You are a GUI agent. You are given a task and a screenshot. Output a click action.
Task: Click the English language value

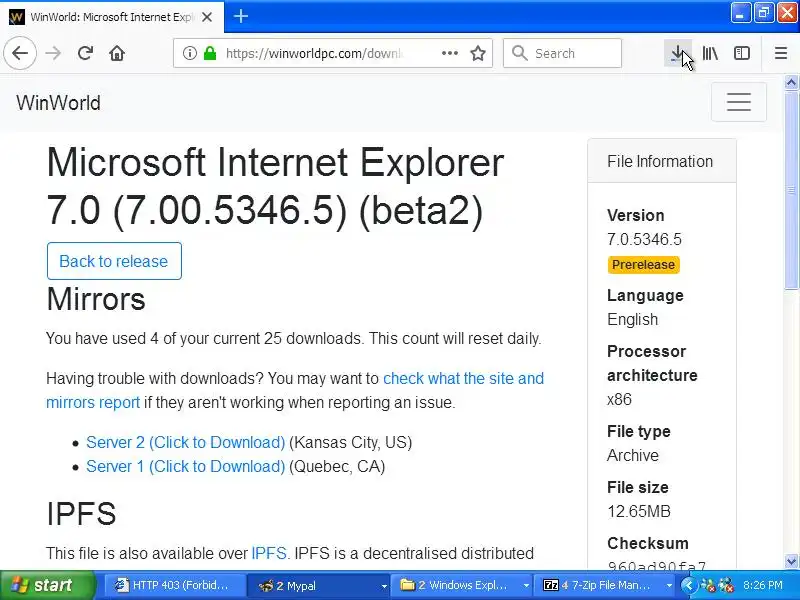(632, 319)
